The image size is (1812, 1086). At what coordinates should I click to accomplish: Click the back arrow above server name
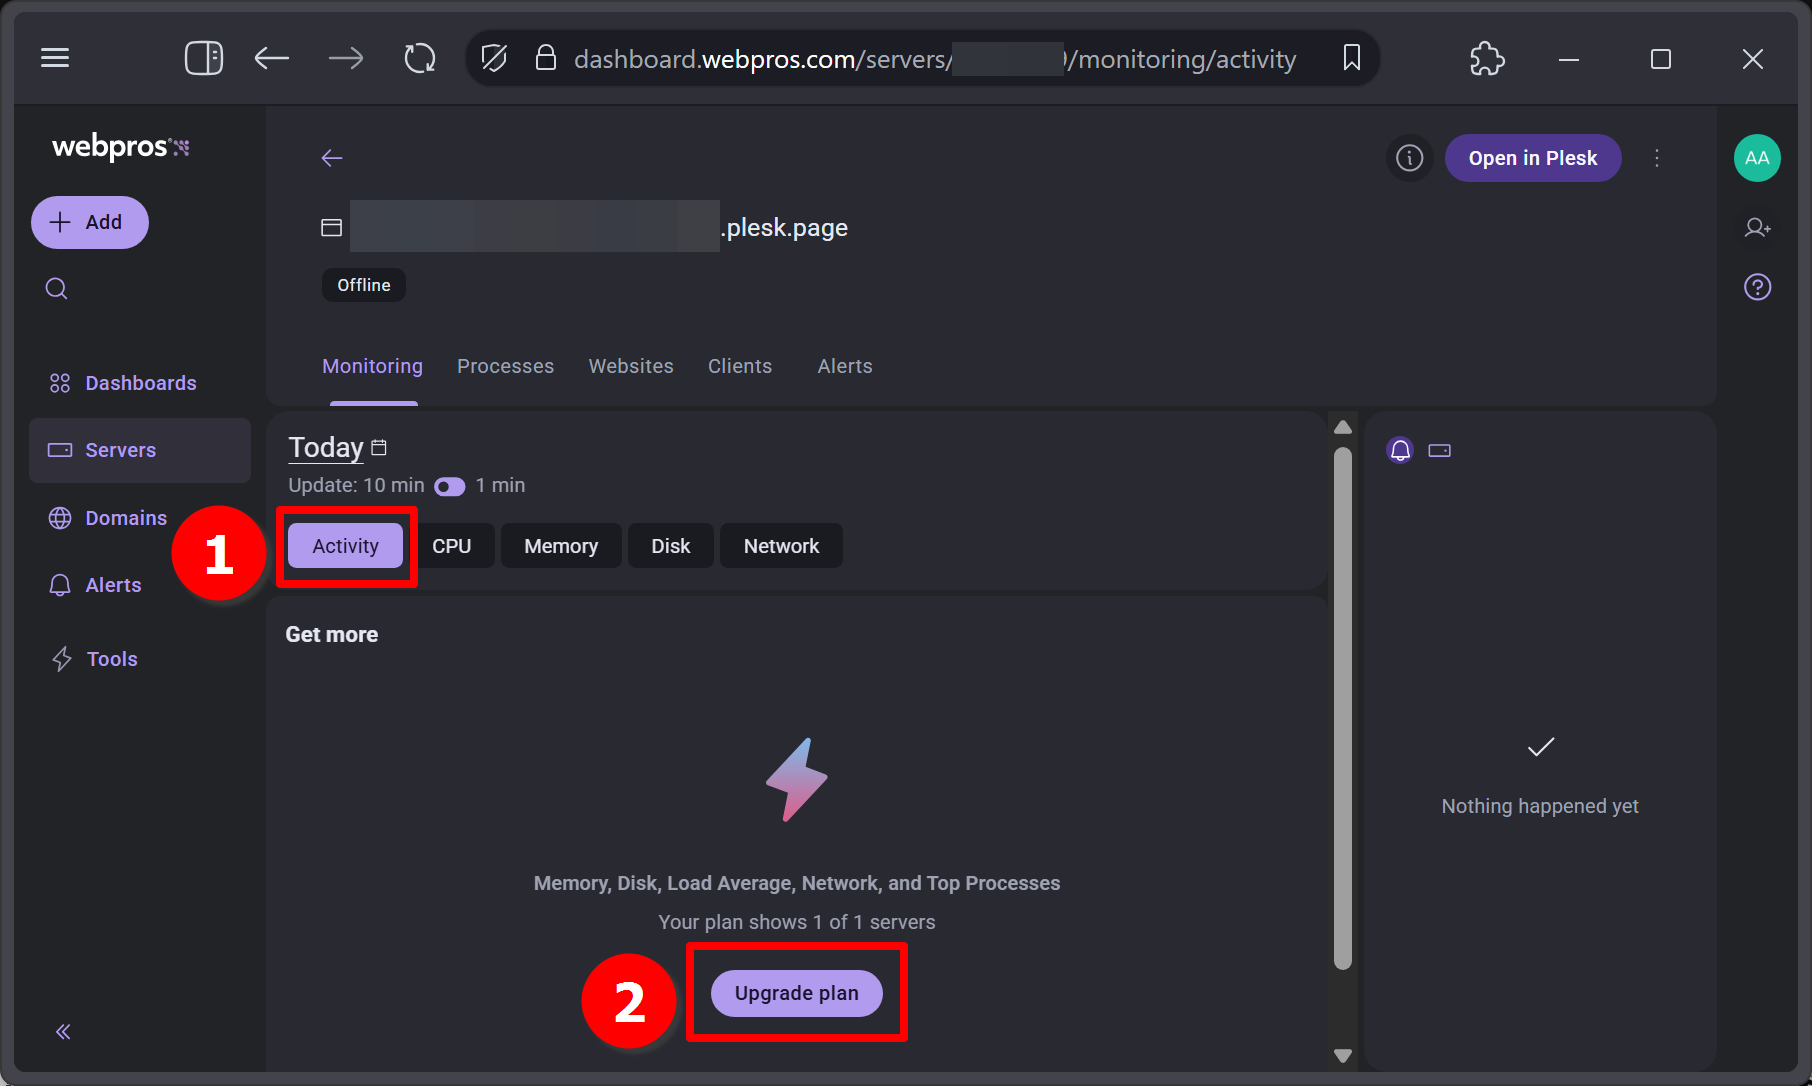point(332,158)
